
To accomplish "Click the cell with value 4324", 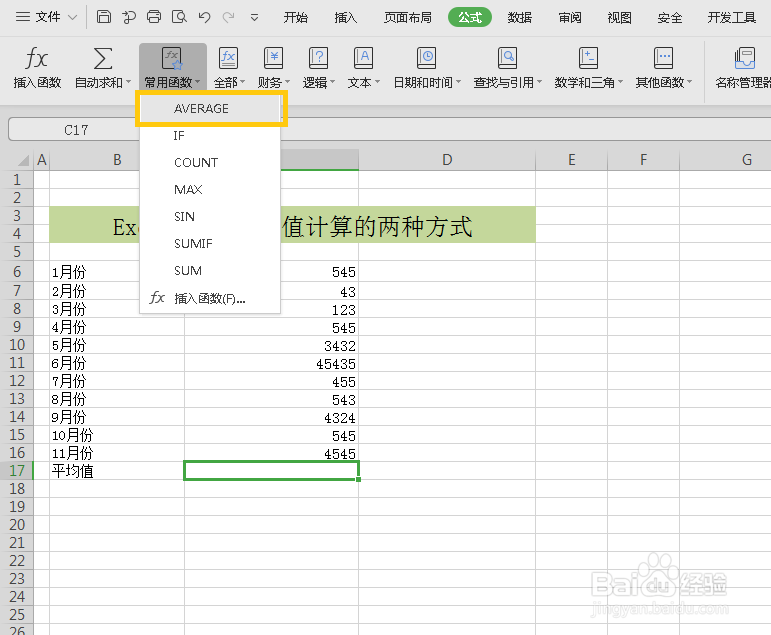I will click(x=271, y=417).
